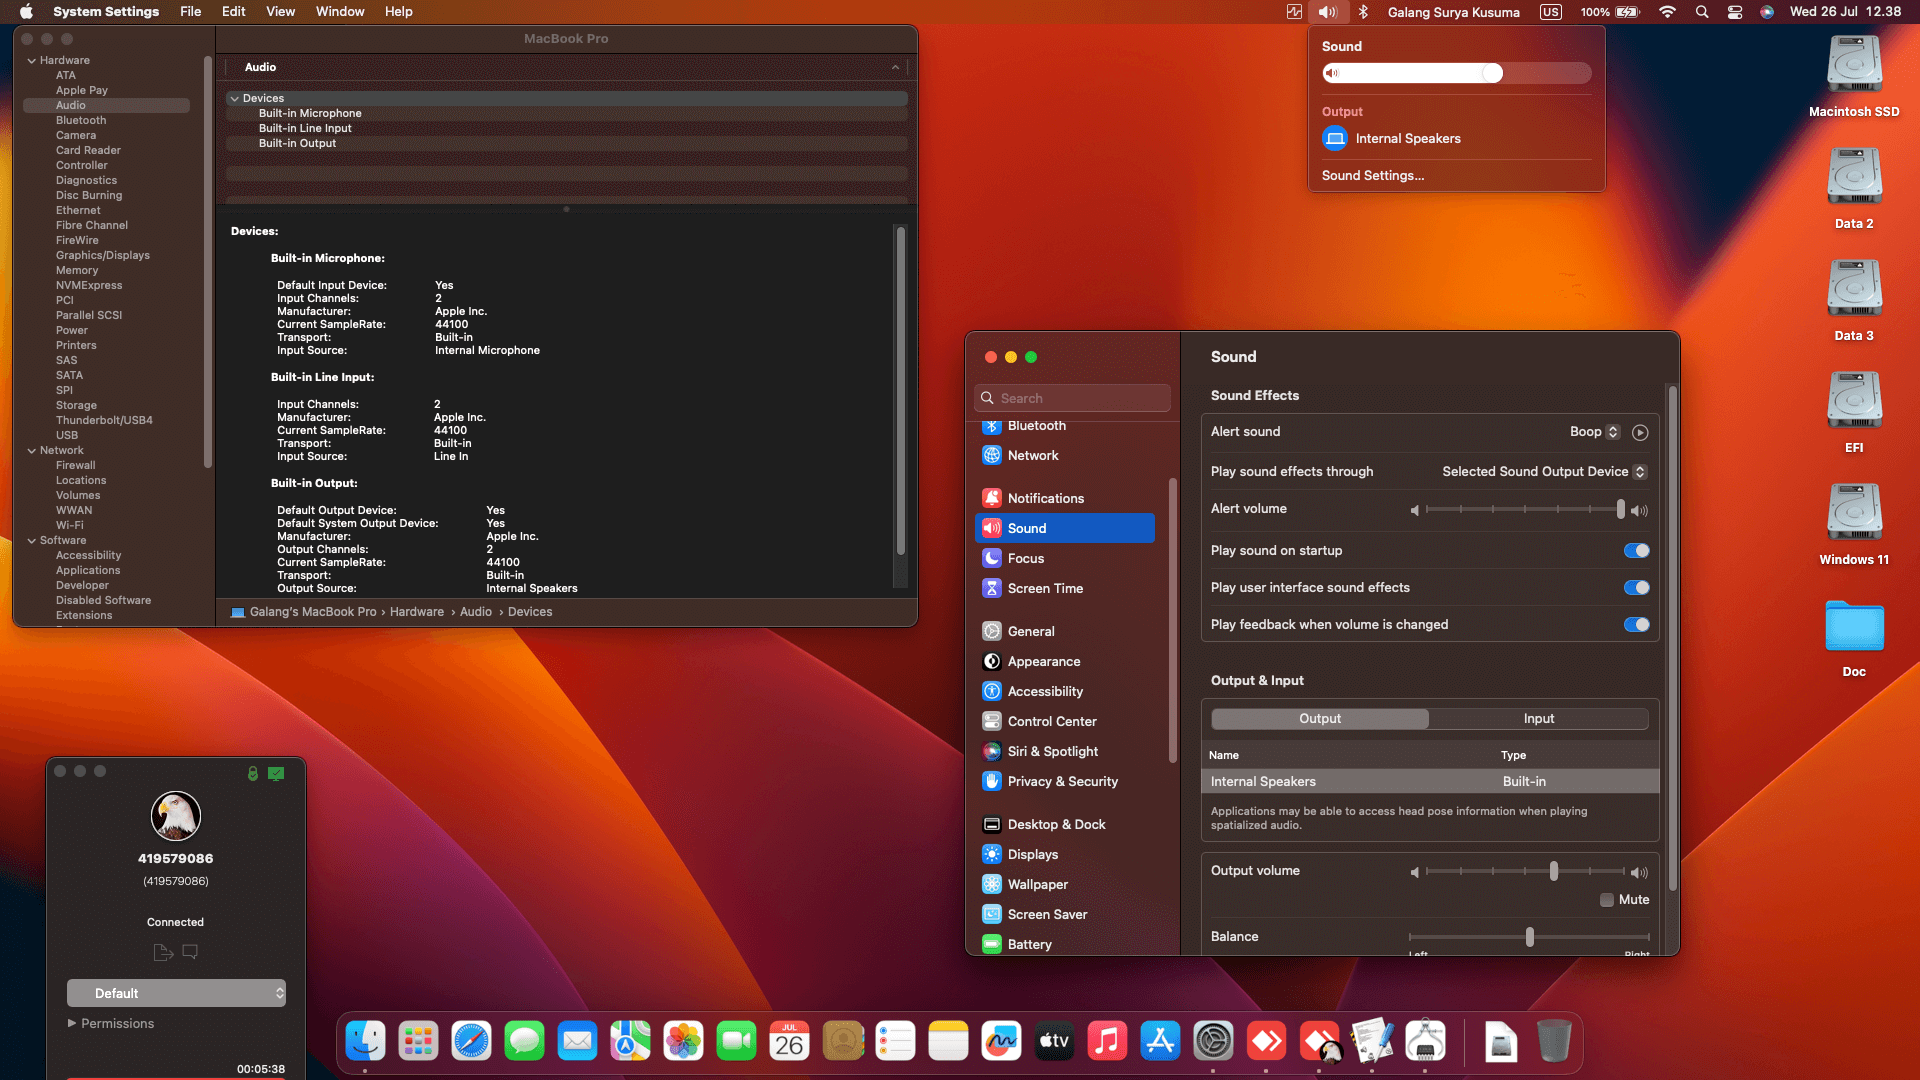Viewport: 1920px width, 1080px height.
Task: Launch the Music app from the Dock
Action: click(1107, 1040)
